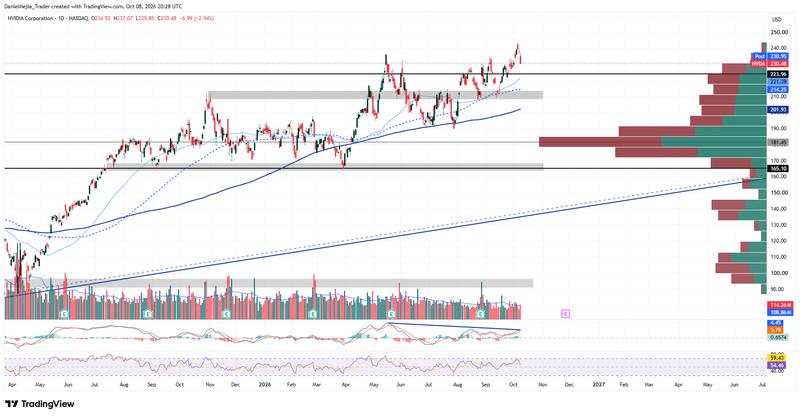Click the 223.96 horizontal line label
This screenshot has width=800, height=417.
[778, 74]
